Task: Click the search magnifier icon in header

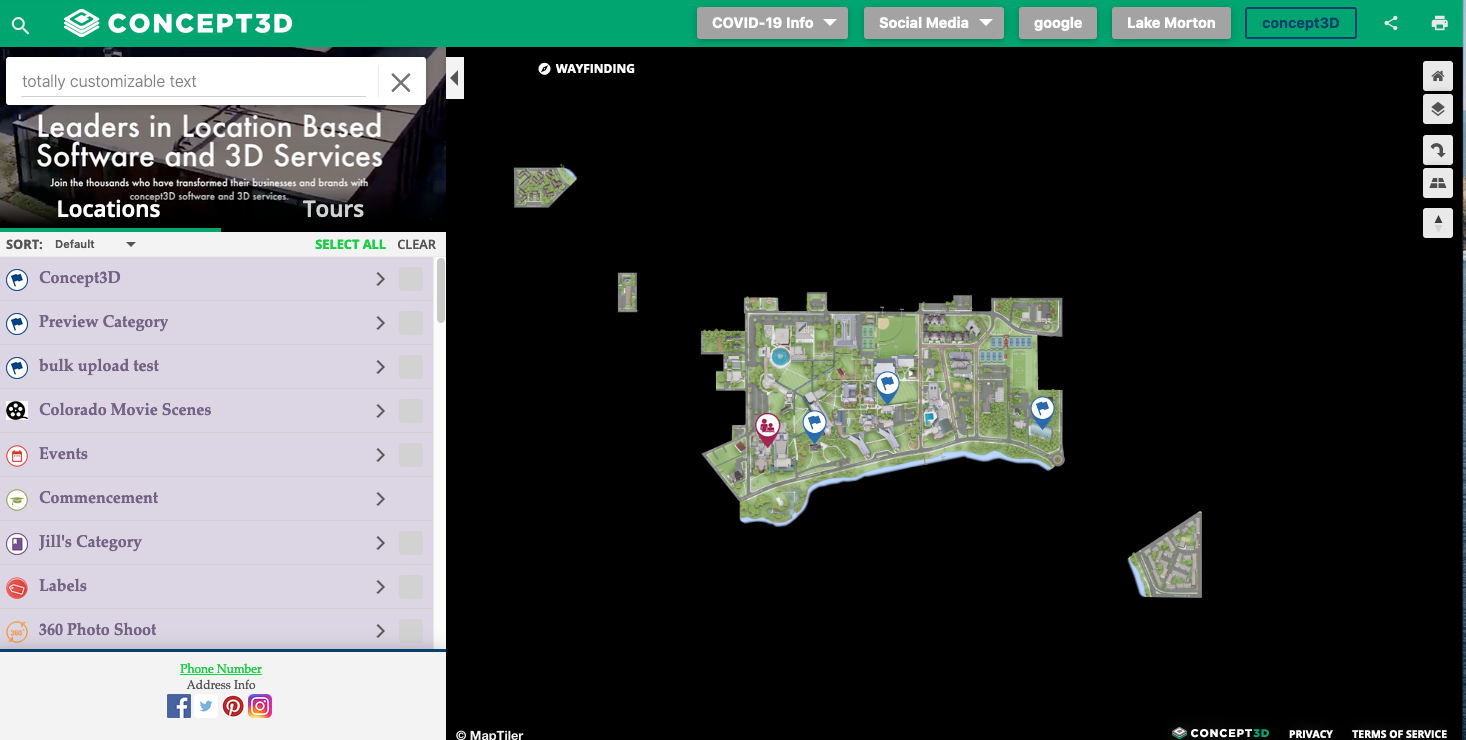Action: pos(20,25)
